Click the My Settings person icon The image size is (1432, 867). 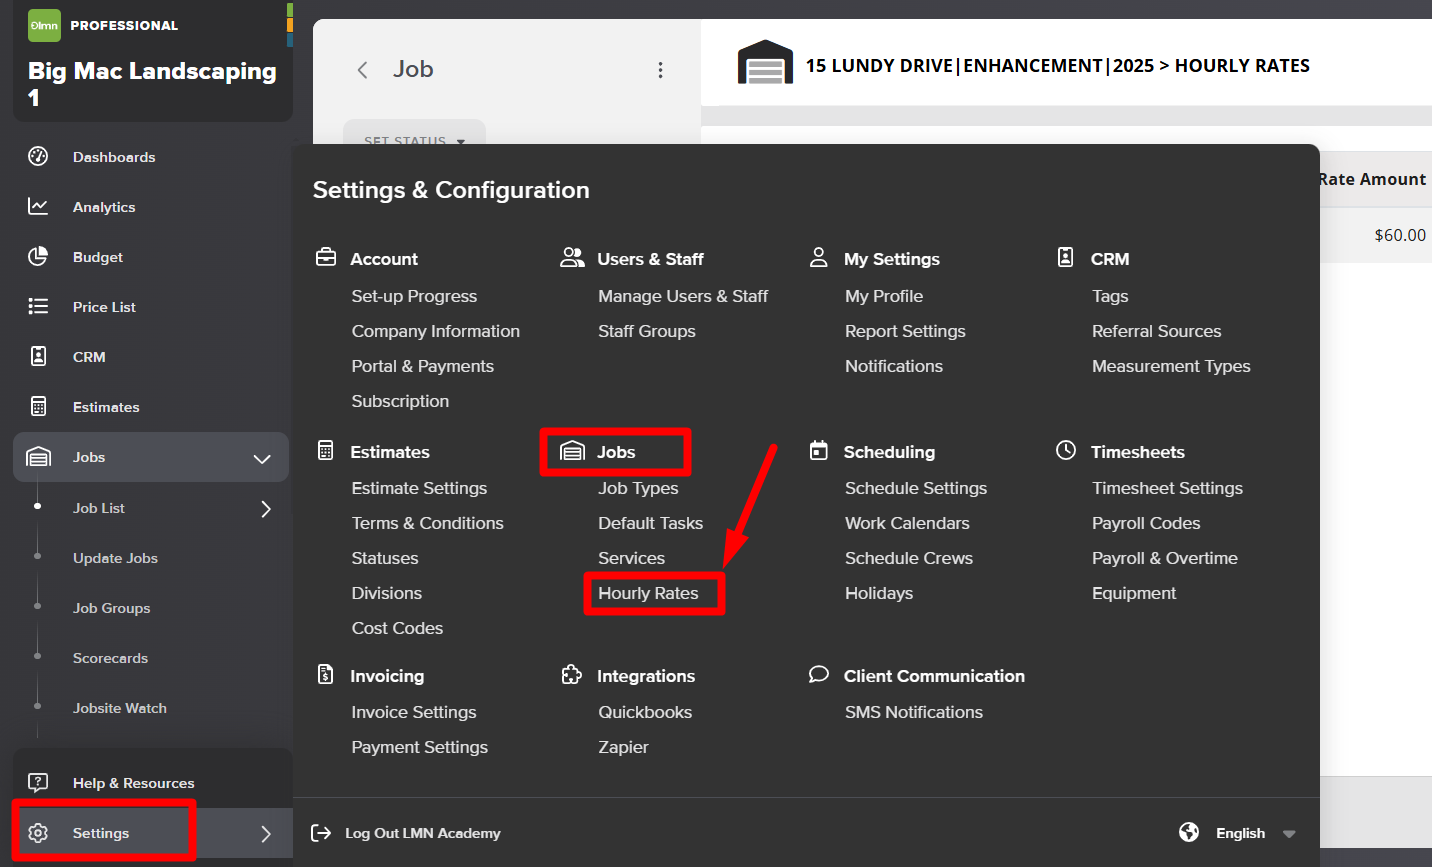818,257
